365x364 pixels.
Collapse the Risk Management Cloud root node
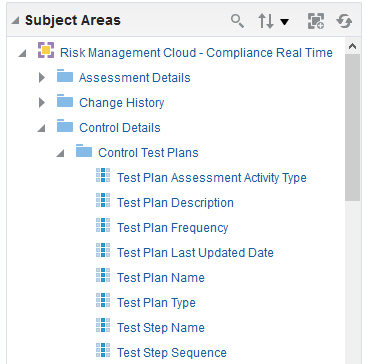click(x=22, y=53)
